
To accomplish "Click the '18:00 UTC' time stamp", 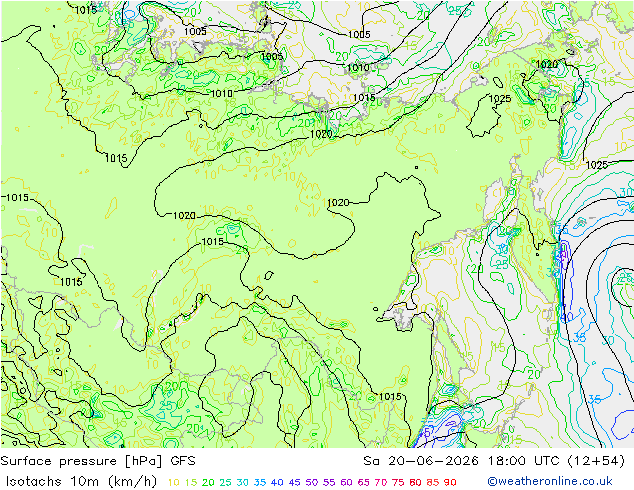I will click(x=523, y=461).
